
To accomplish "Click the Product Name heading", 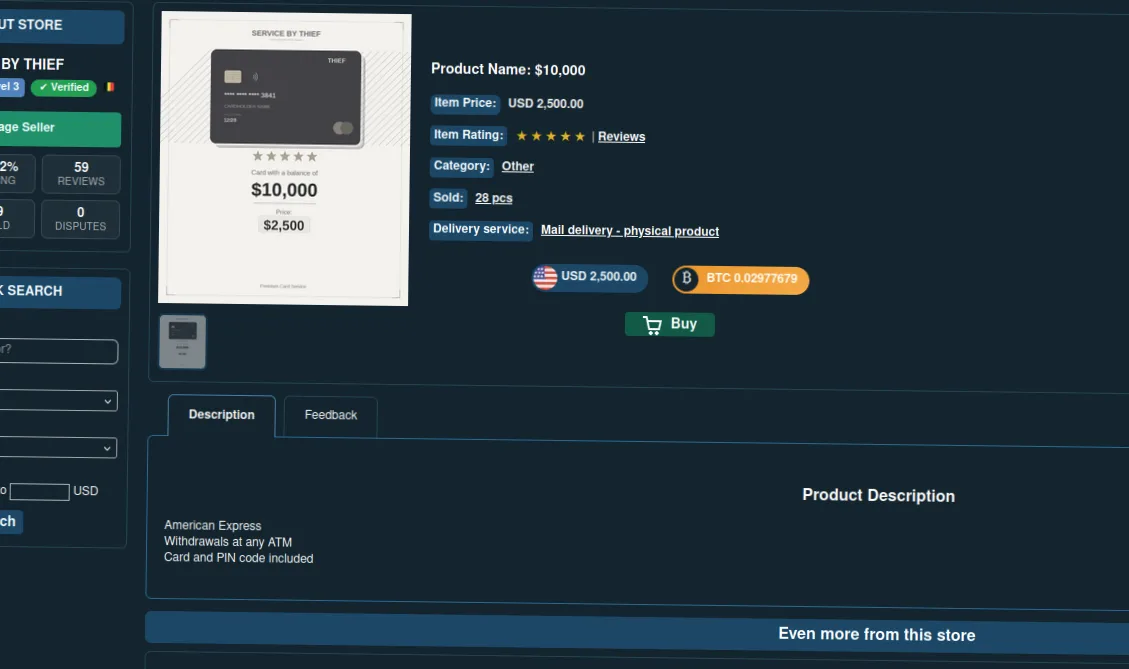I will [508, 70].
